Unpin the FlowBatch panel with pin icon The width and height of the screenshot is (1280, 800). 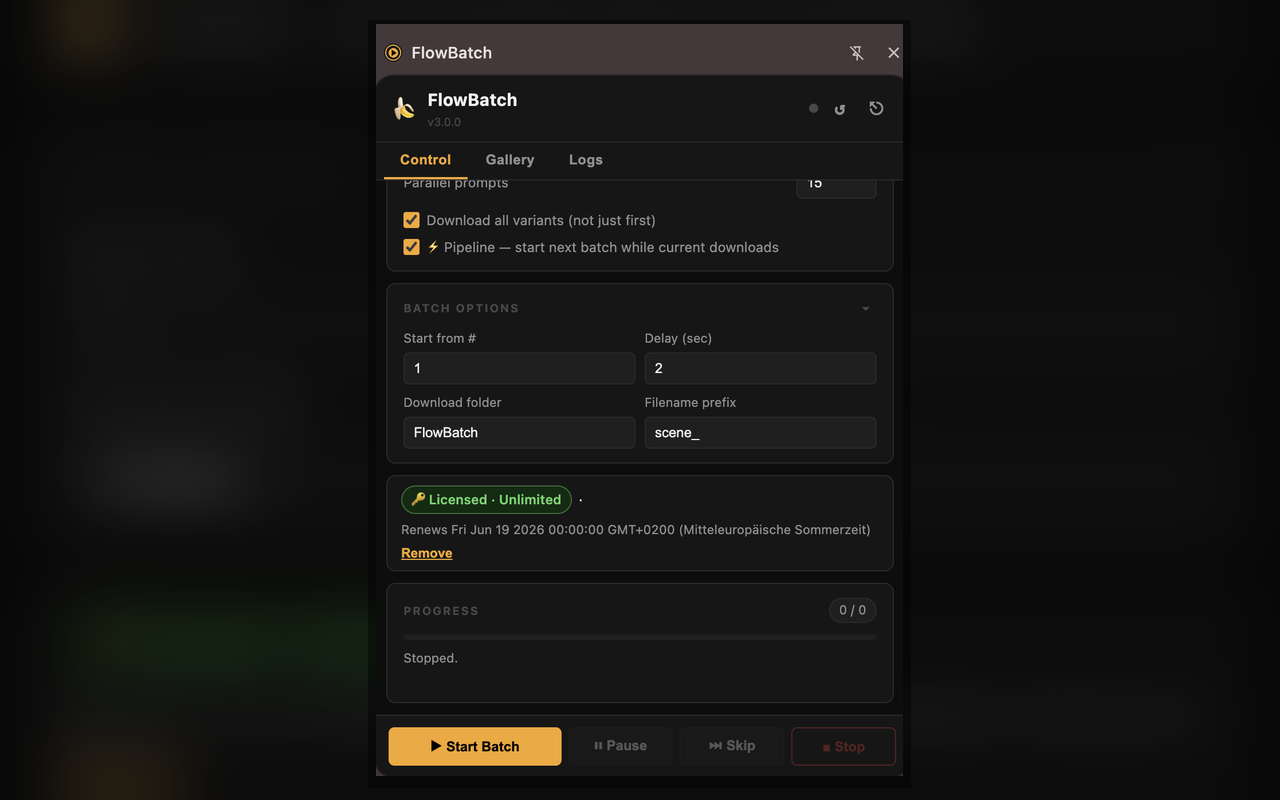856,53
